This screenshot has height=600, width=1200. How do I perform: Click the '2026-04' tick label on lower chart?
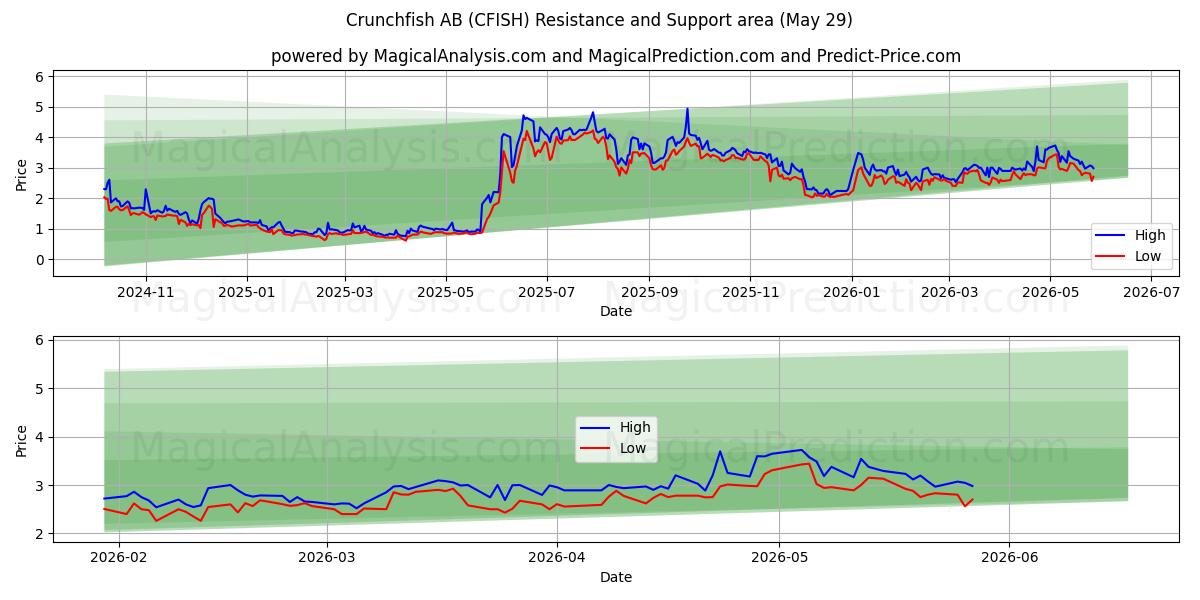[556, 557]
